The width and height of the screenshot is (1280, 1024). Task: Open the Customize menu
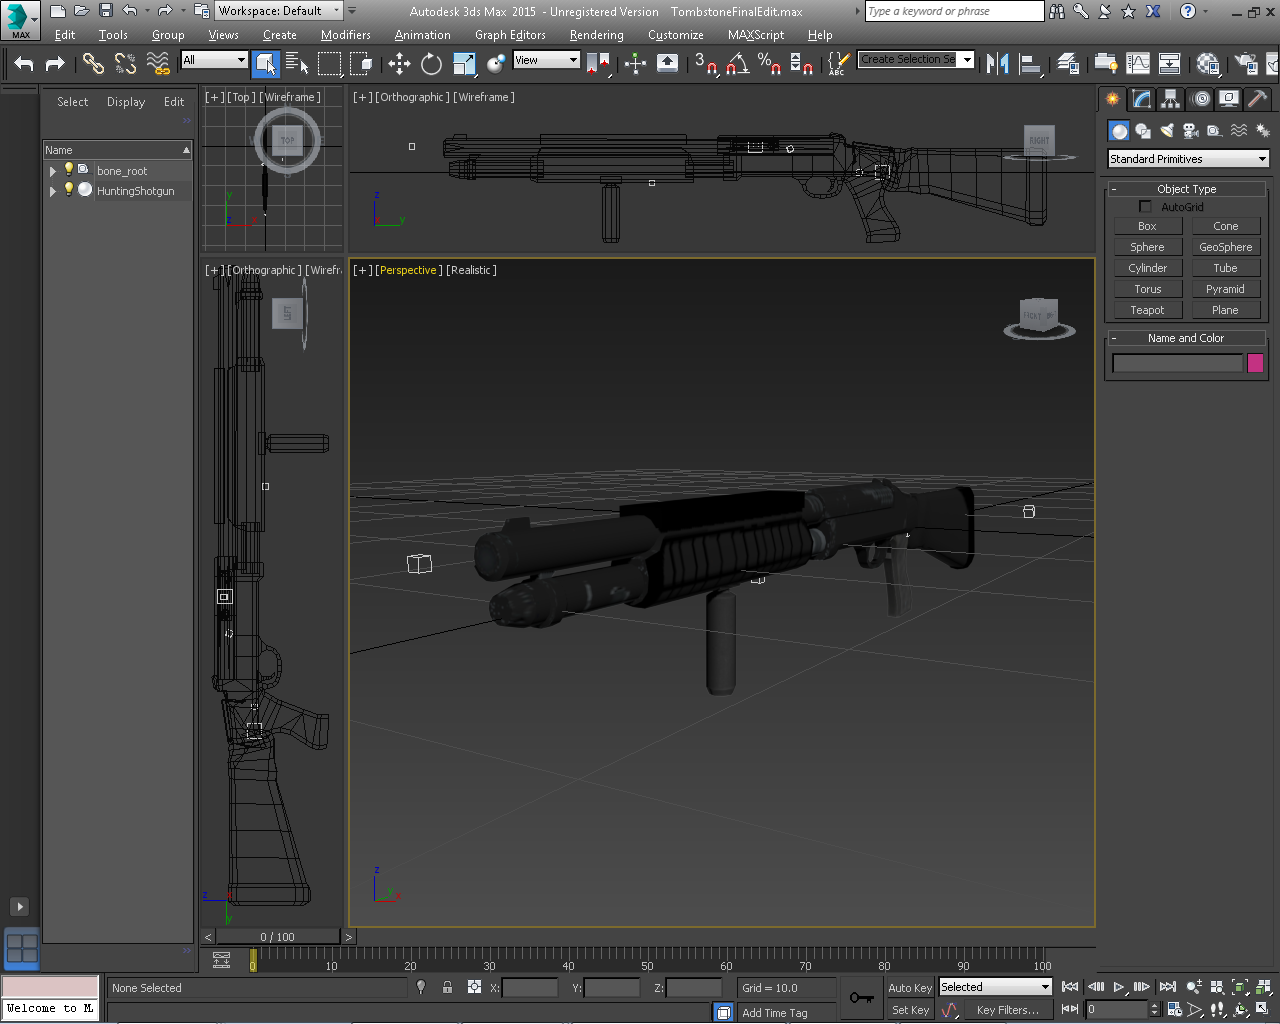675,35
